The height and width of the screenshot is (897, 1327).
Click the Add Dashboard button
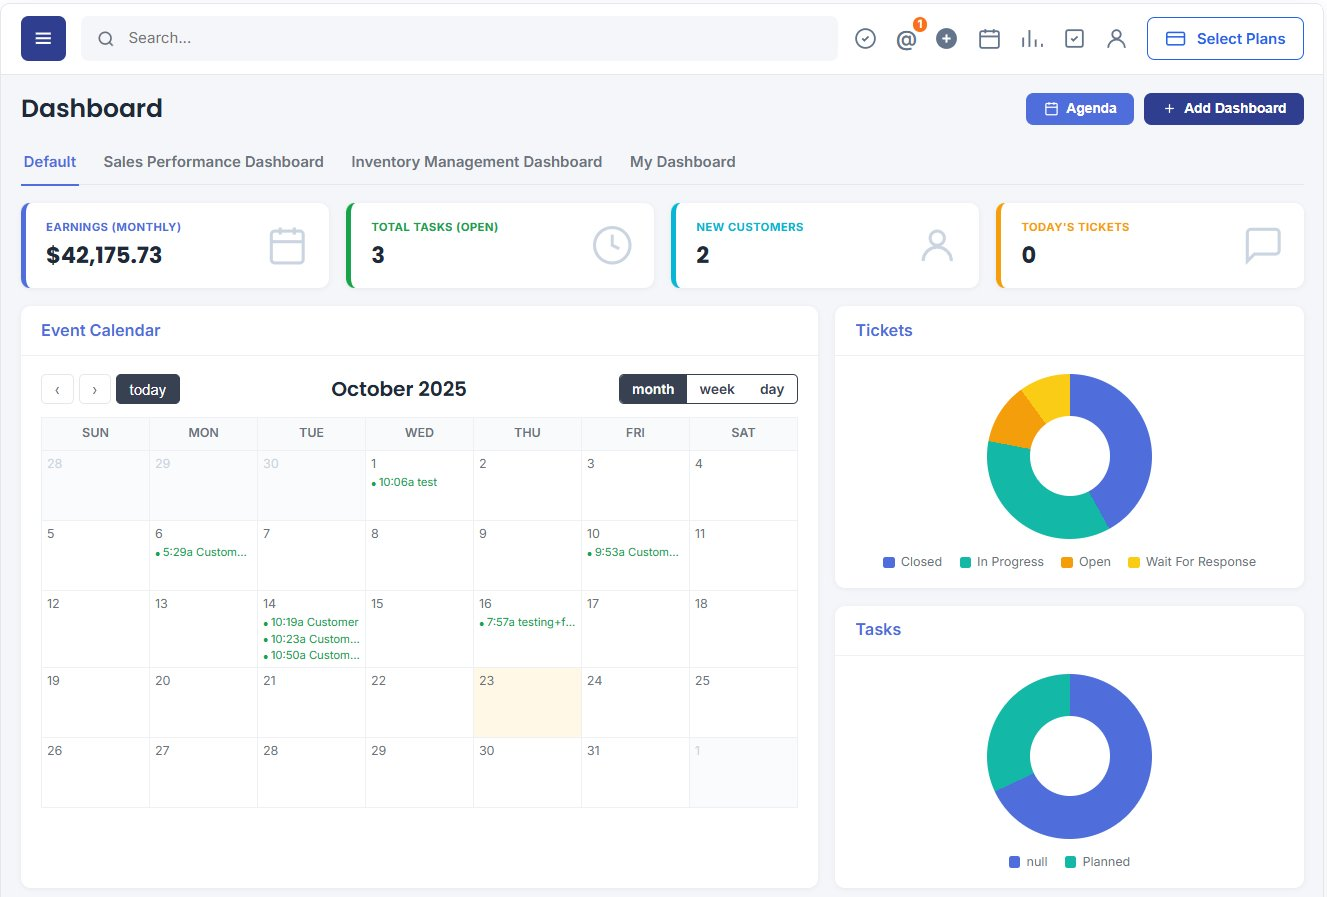[1223, 109]
